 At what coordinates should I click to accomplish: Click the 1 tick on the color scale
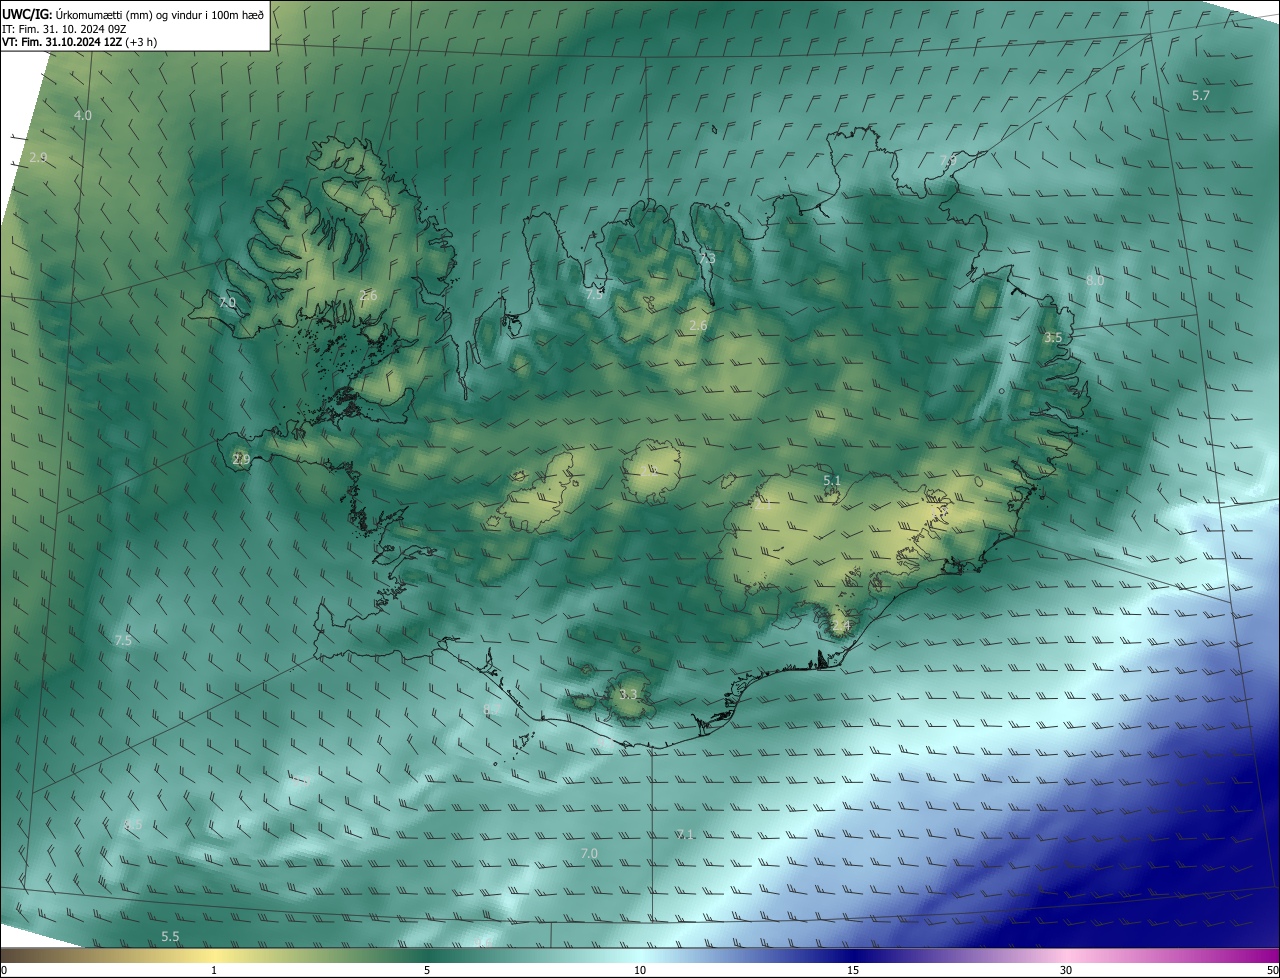tap(214, 970)
